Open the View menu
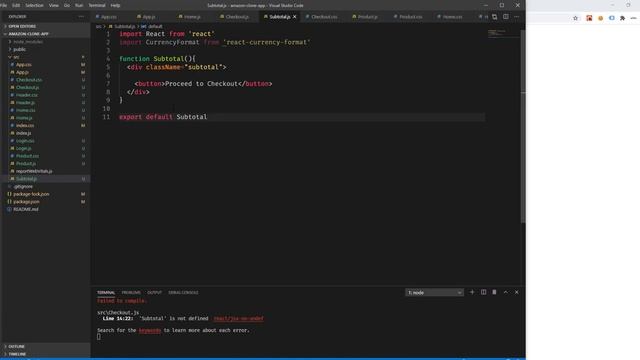The width and height of the screenshot is (640, 360). (x=53, y=5)
